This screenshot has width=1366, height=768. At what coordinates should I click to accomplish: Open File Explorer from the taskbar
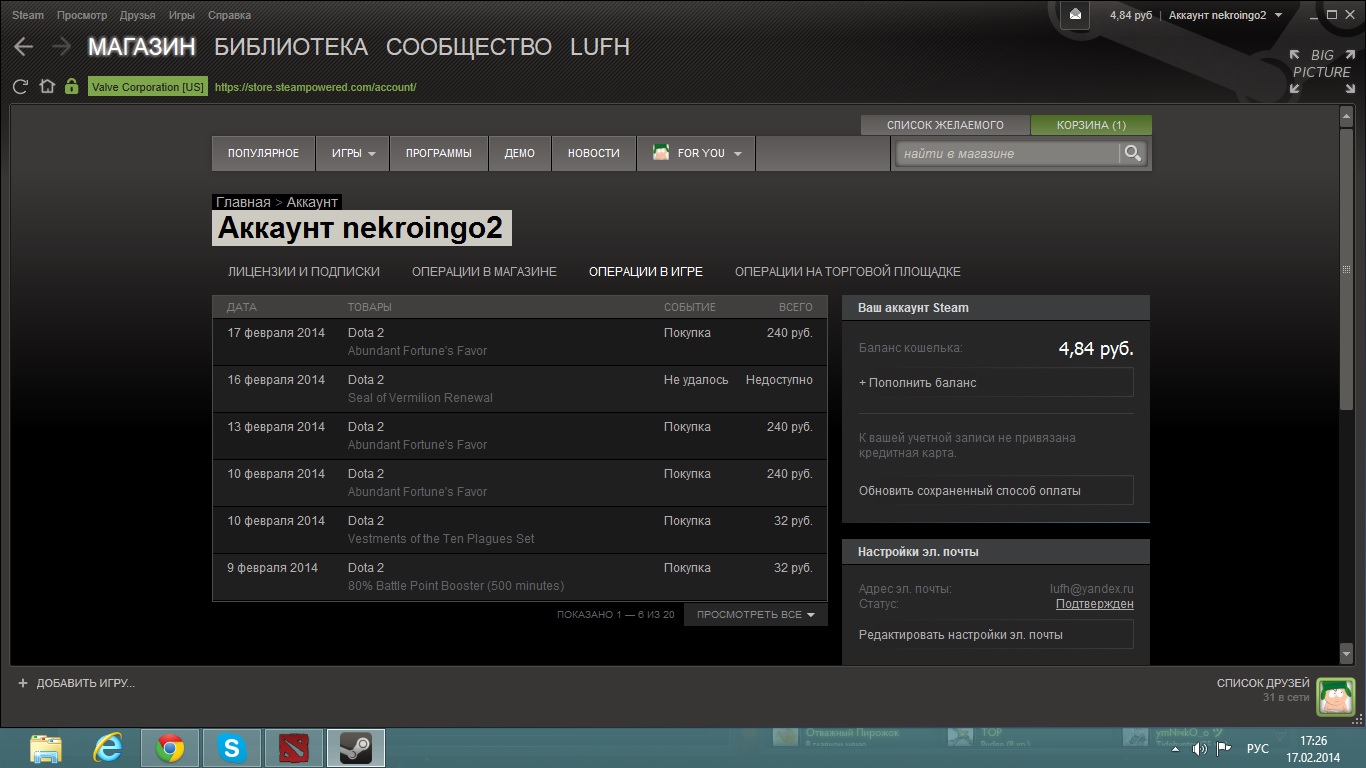[x=46, y=748]
